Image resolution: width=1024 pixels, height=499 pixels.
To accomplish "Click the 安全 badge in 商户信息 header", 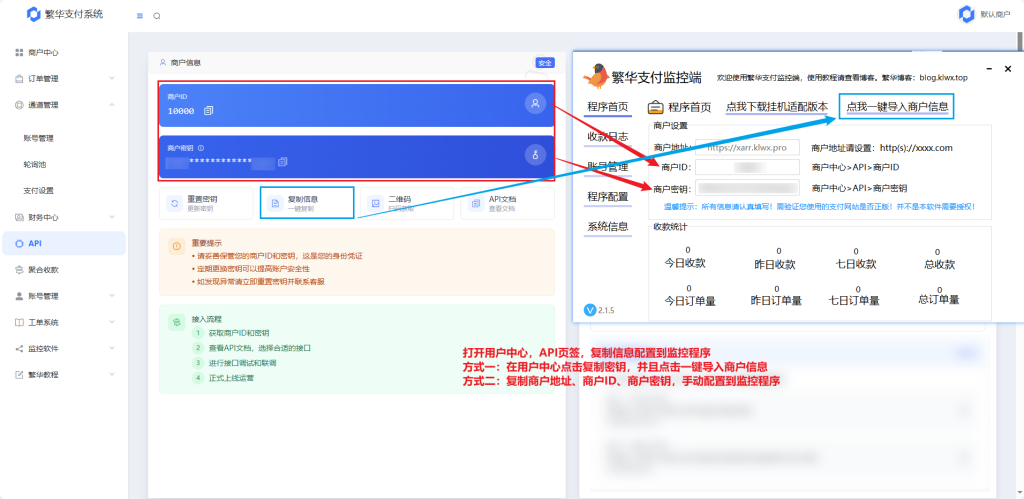I will click(x=545, y=63).
